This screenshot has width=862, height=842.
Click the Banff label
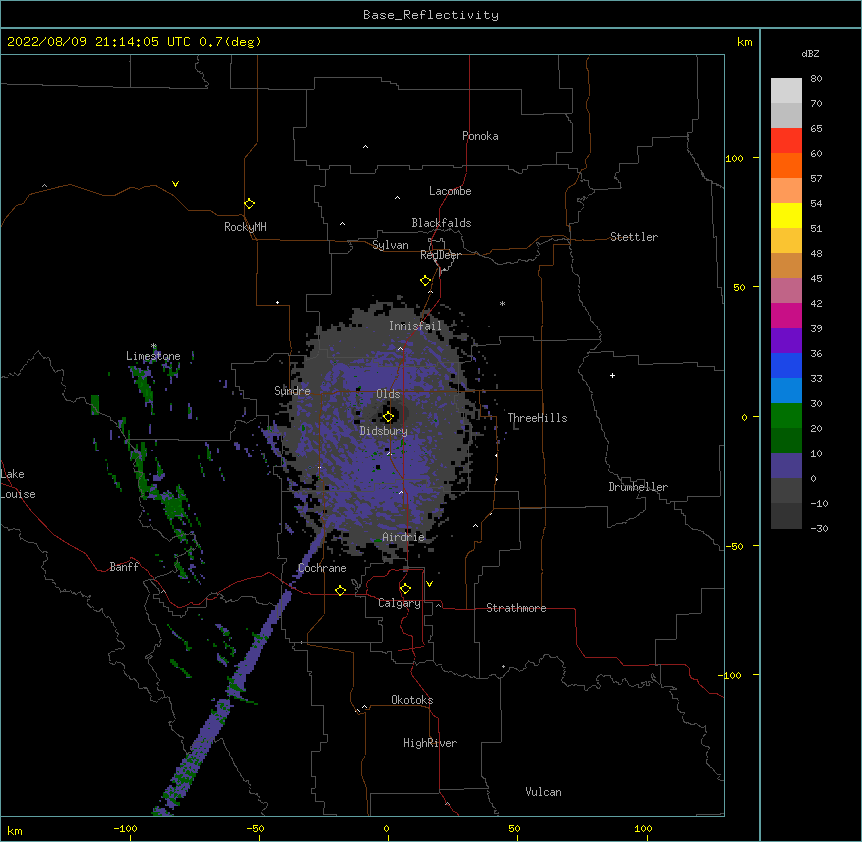pyautogui.click(x=124, y=567)
